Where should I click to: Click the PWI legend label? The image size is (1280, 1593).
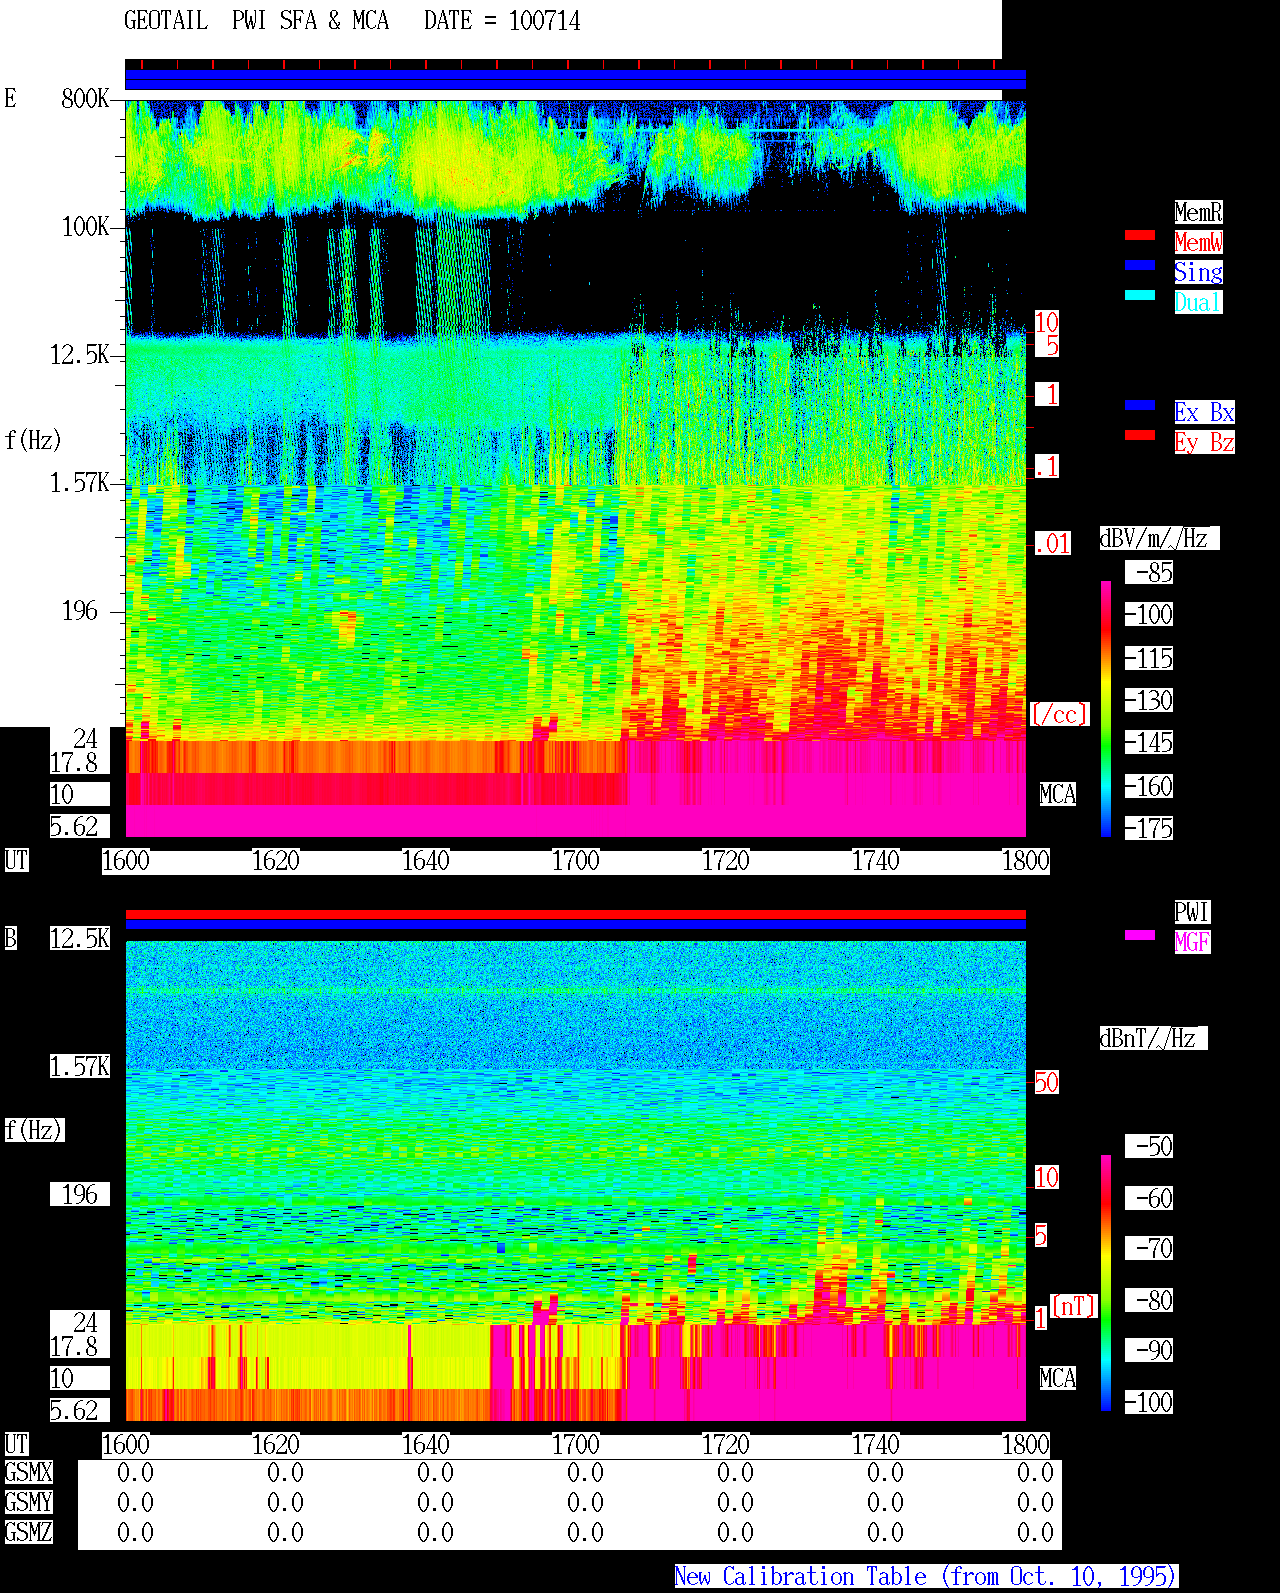[1192, 912]
